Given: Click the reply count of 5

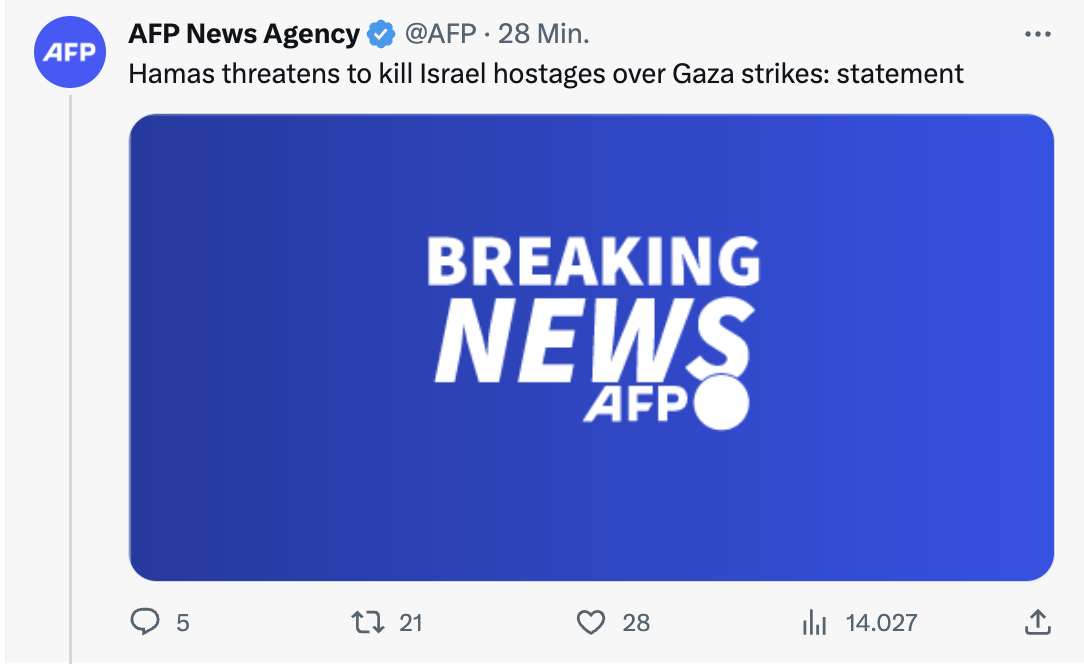Looking at the screenshot, I should 182,623.
